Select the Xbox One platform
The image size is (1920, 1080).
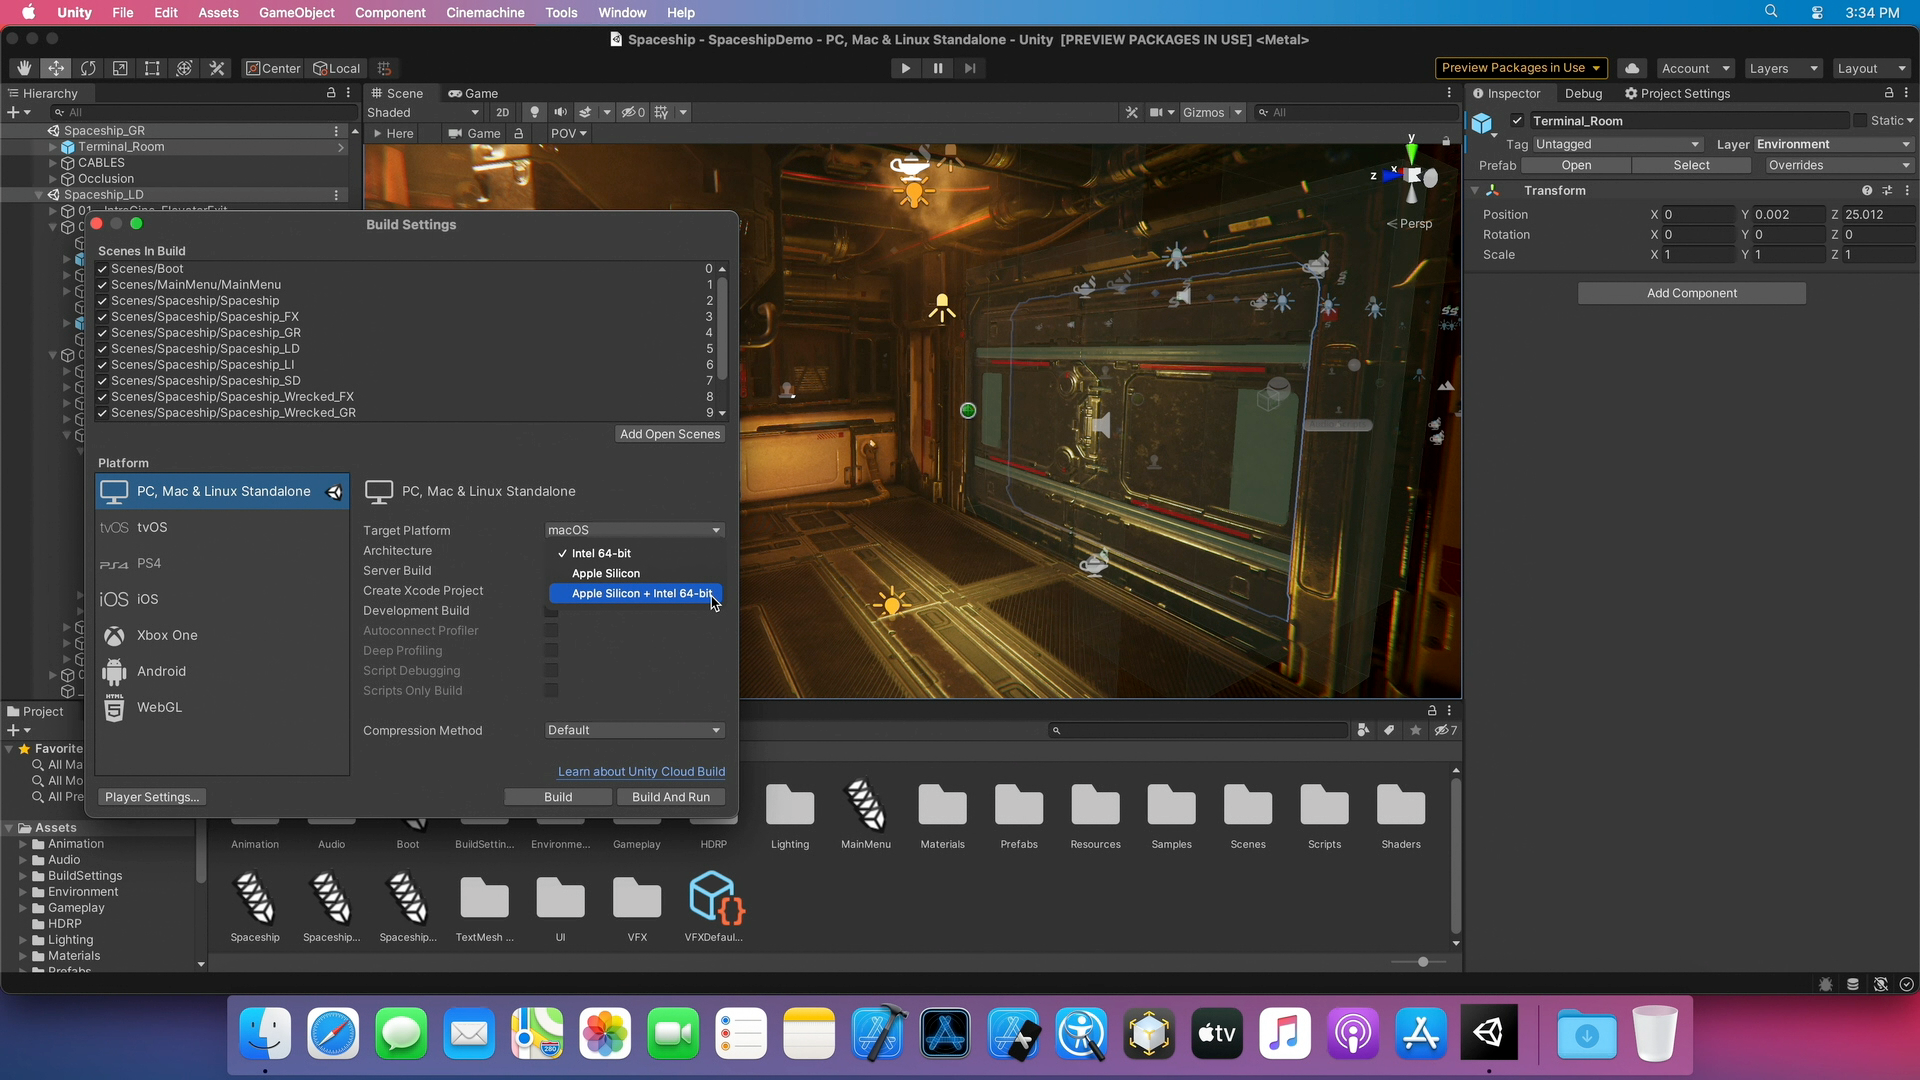tap(222, 635)
